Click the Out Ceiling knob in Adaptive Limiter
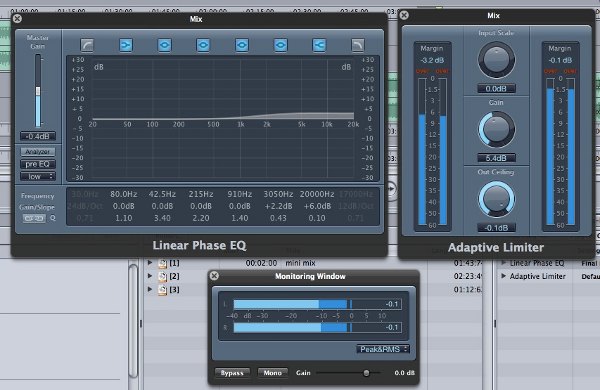Image resolution: width=600 pixels, height=390 pixels. point(496,199)
